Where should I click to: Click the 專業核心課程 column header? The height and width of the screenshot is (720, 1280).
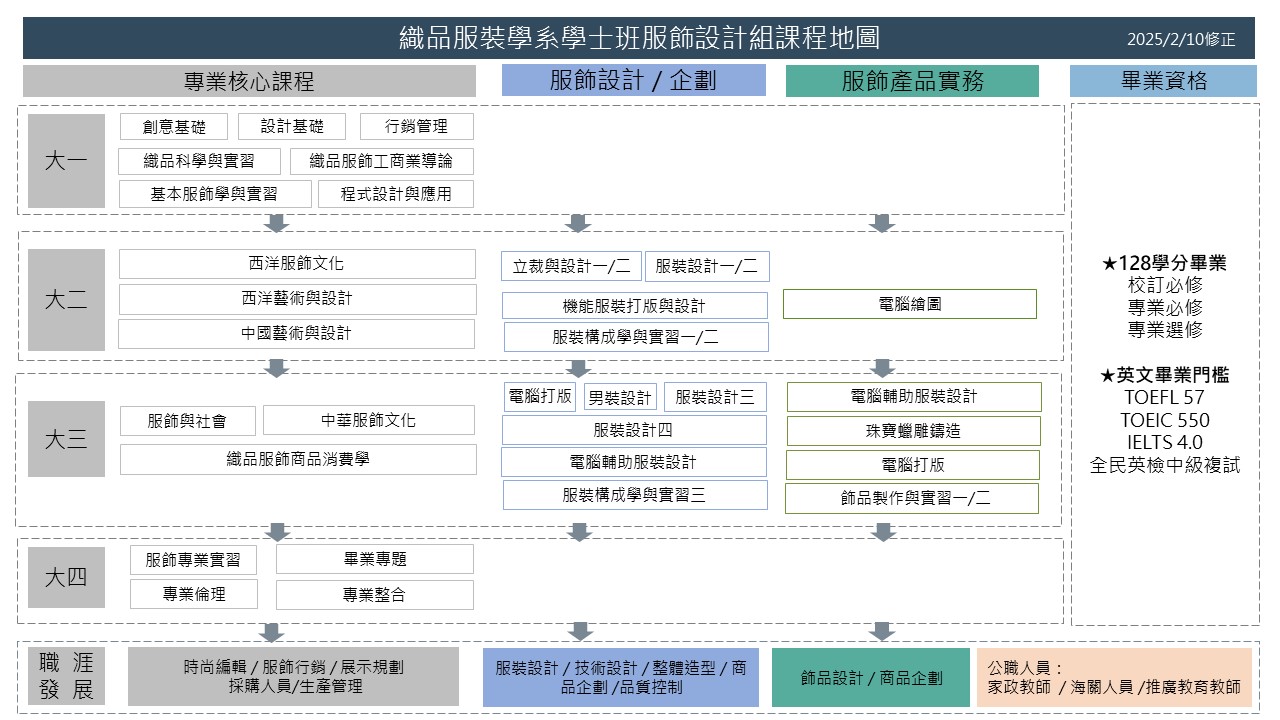(249, 81)
